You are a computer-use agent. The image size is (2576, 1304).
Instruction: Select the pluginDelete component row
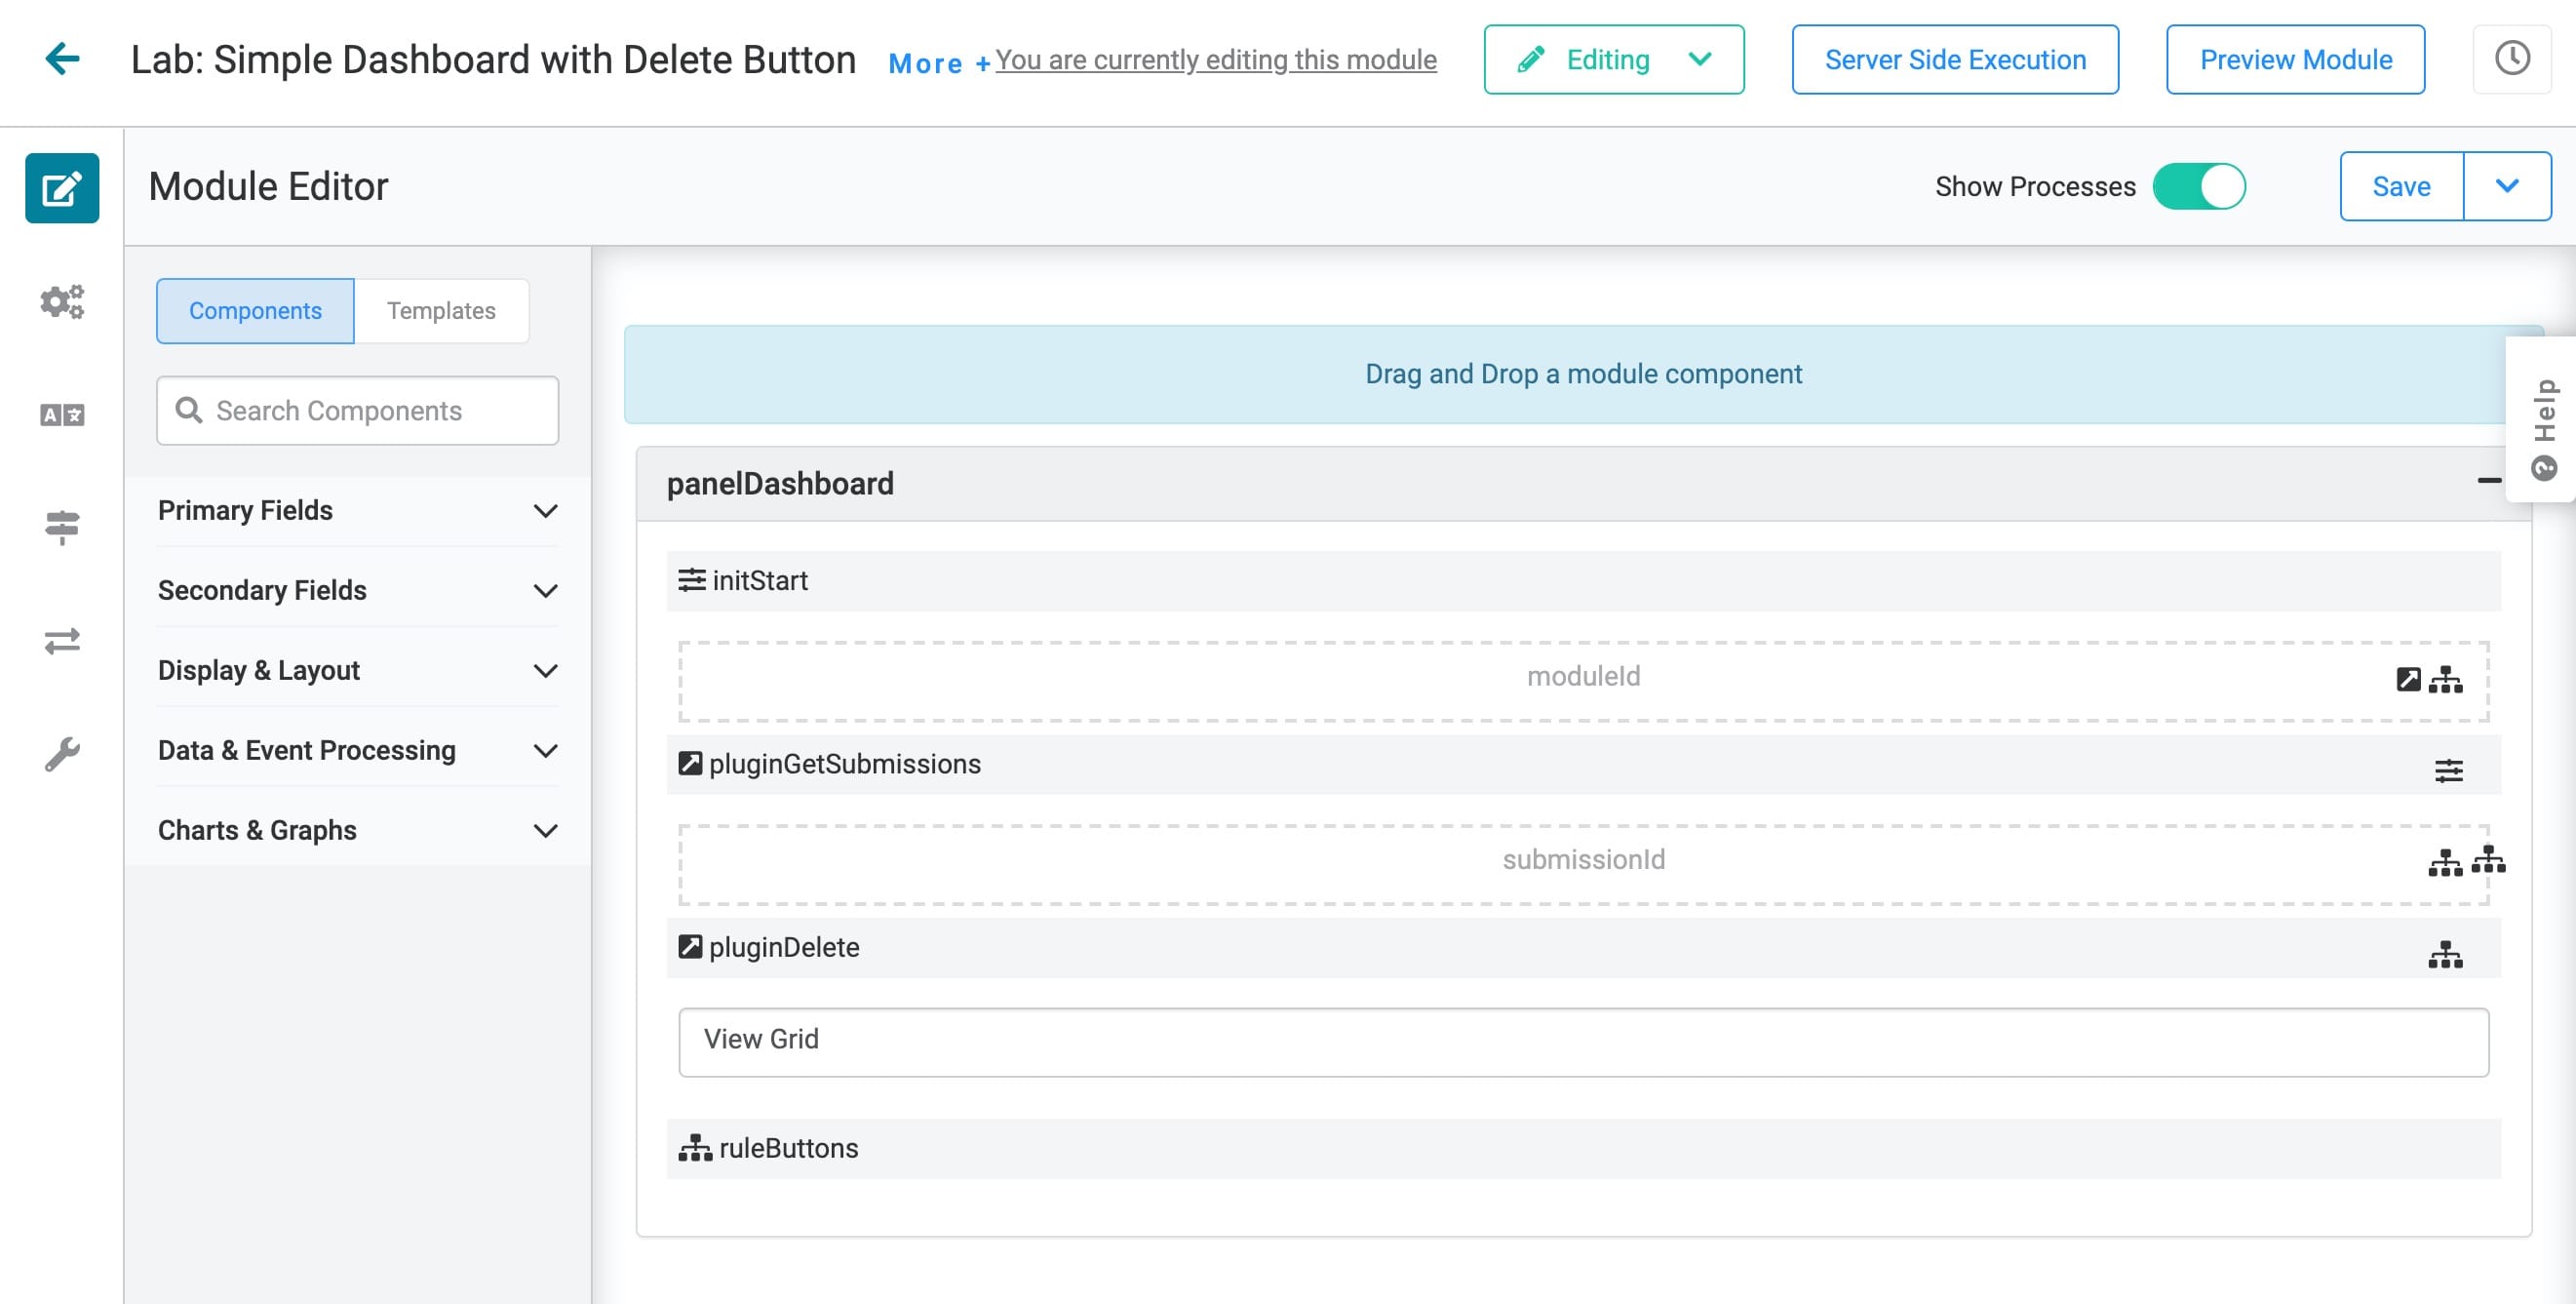coord(1584,948)
